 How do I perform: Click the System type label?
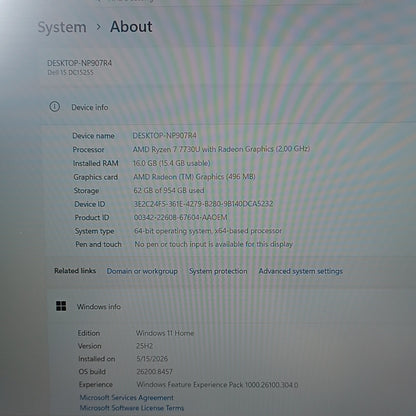(x=94, y=231)
